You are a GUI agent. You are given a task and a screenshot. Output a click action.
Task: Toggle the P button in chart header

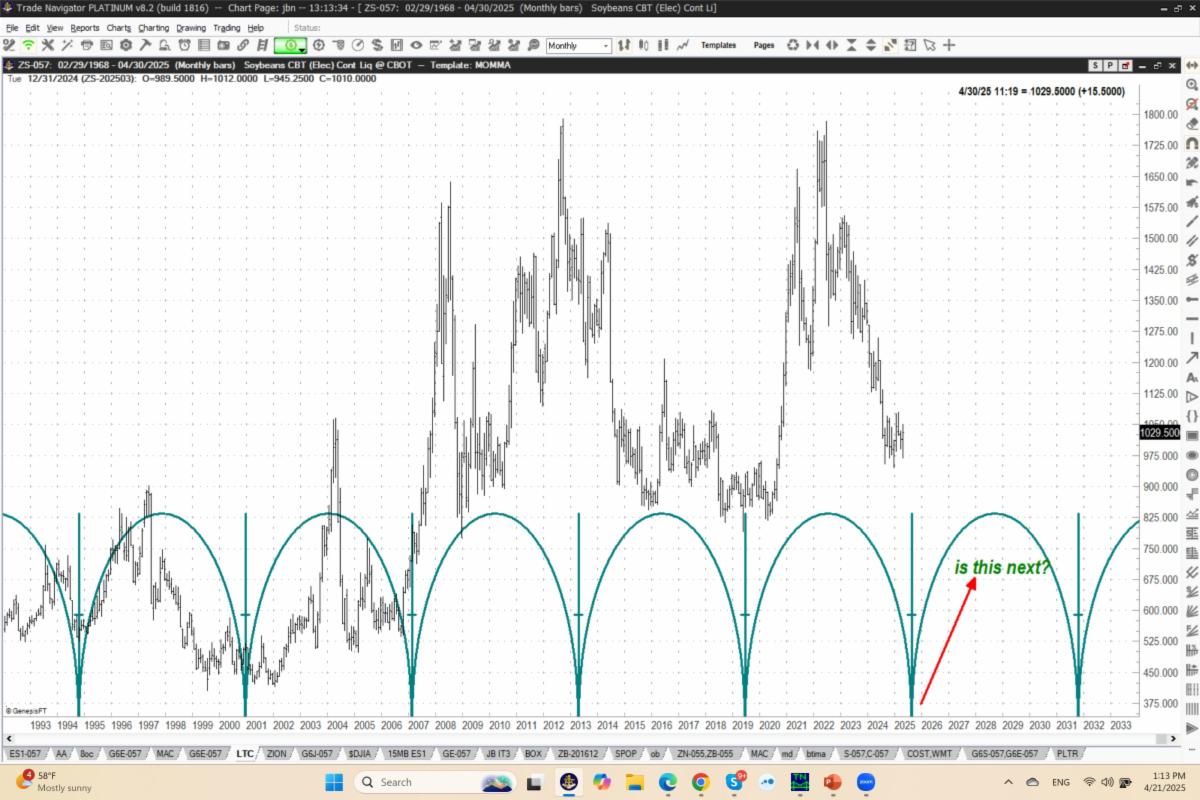click(1110, 65)
